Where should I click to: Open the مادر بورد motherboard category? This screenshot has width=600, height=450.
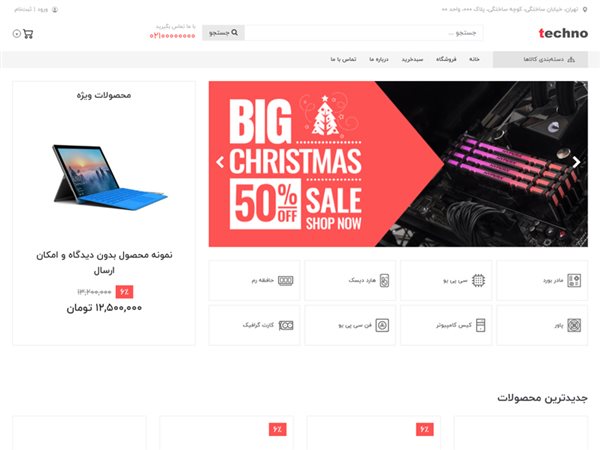click(542, 280)
